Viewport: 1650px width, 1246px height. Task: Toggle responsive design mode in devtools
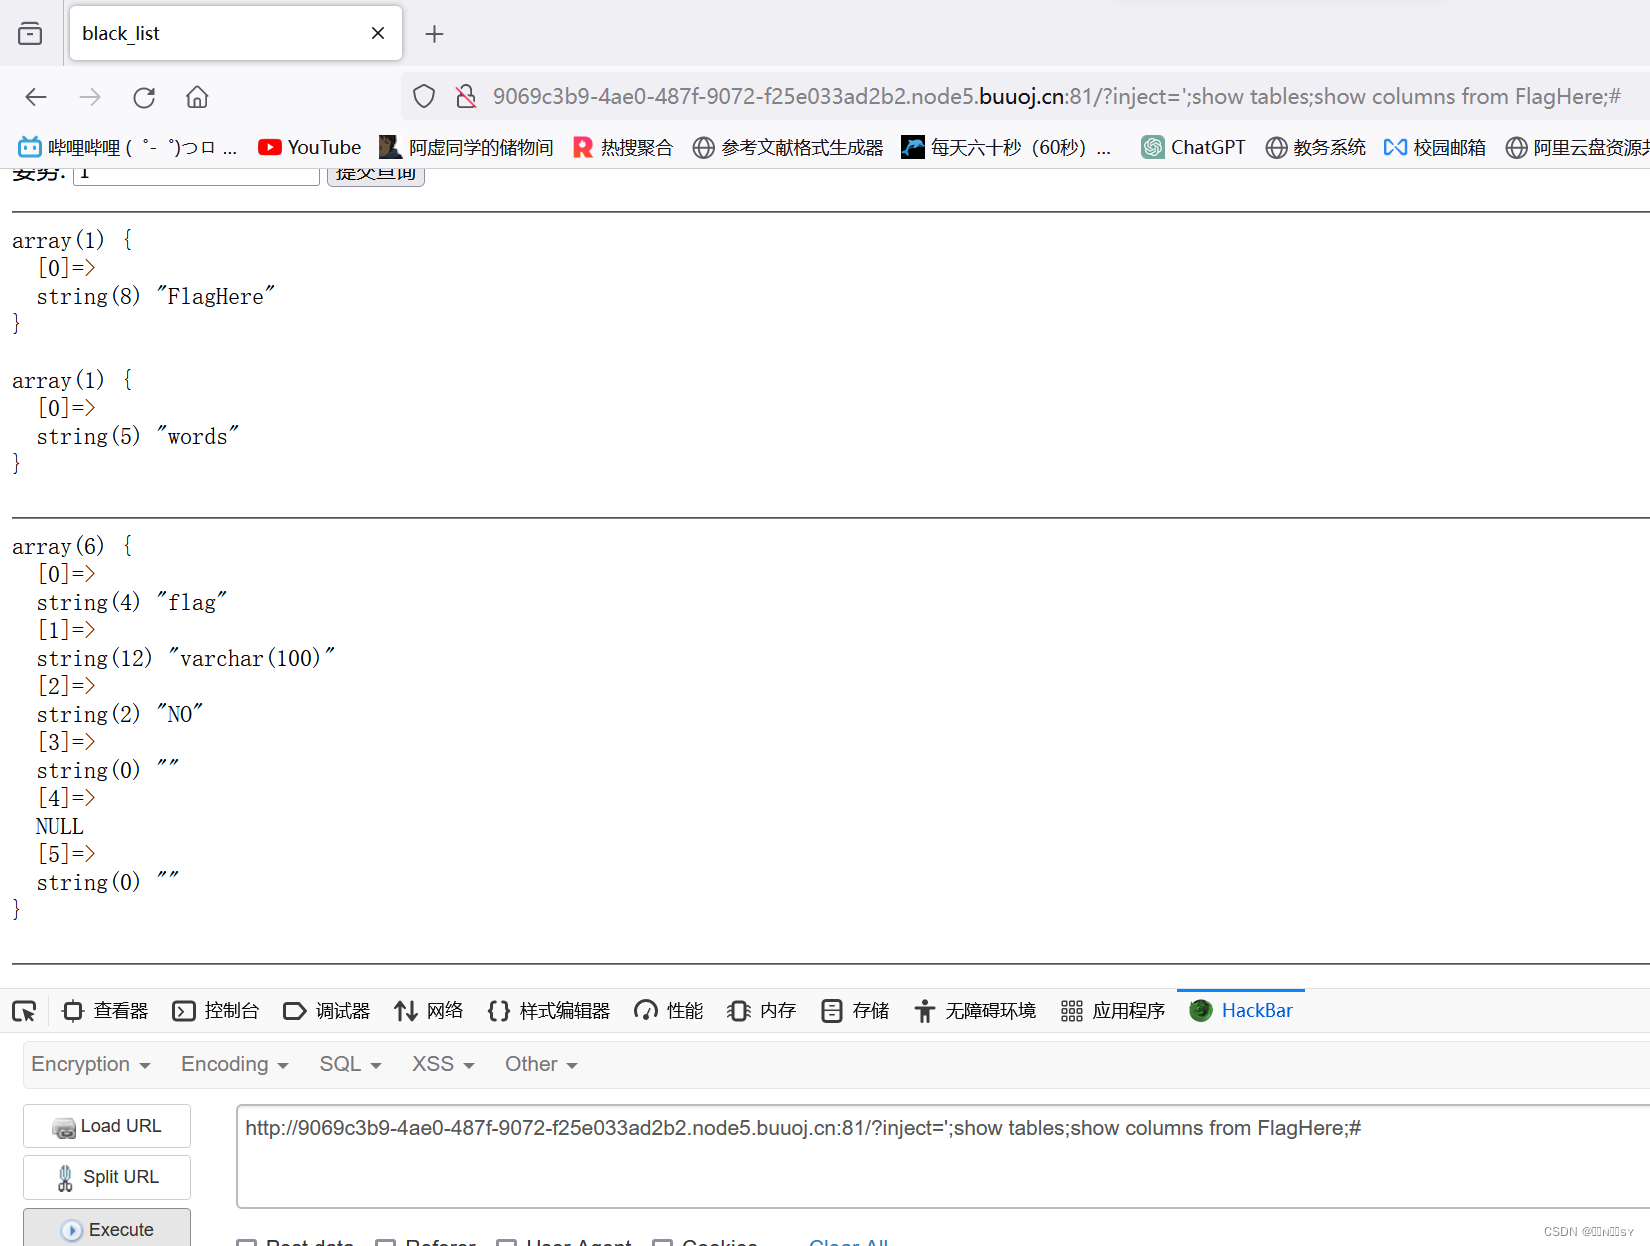pos(24,1010)
